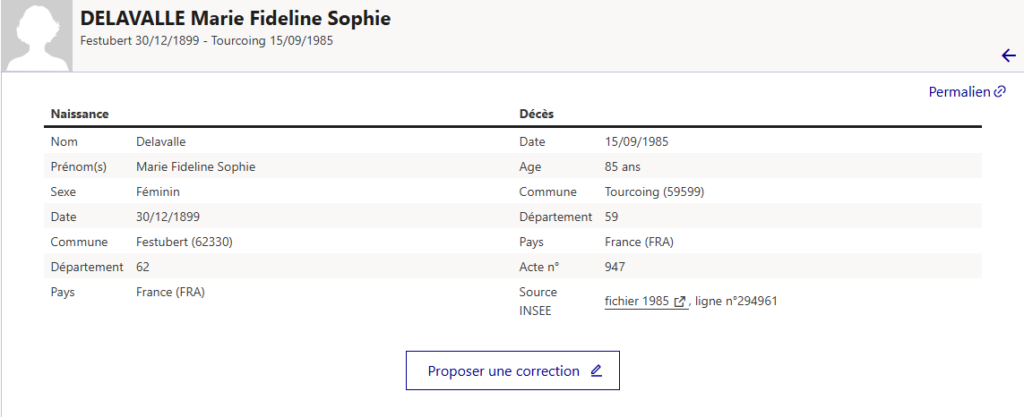Click the death date 15/09/1985 value
The height and width of the screenshot is (417, 1024).
637,142
